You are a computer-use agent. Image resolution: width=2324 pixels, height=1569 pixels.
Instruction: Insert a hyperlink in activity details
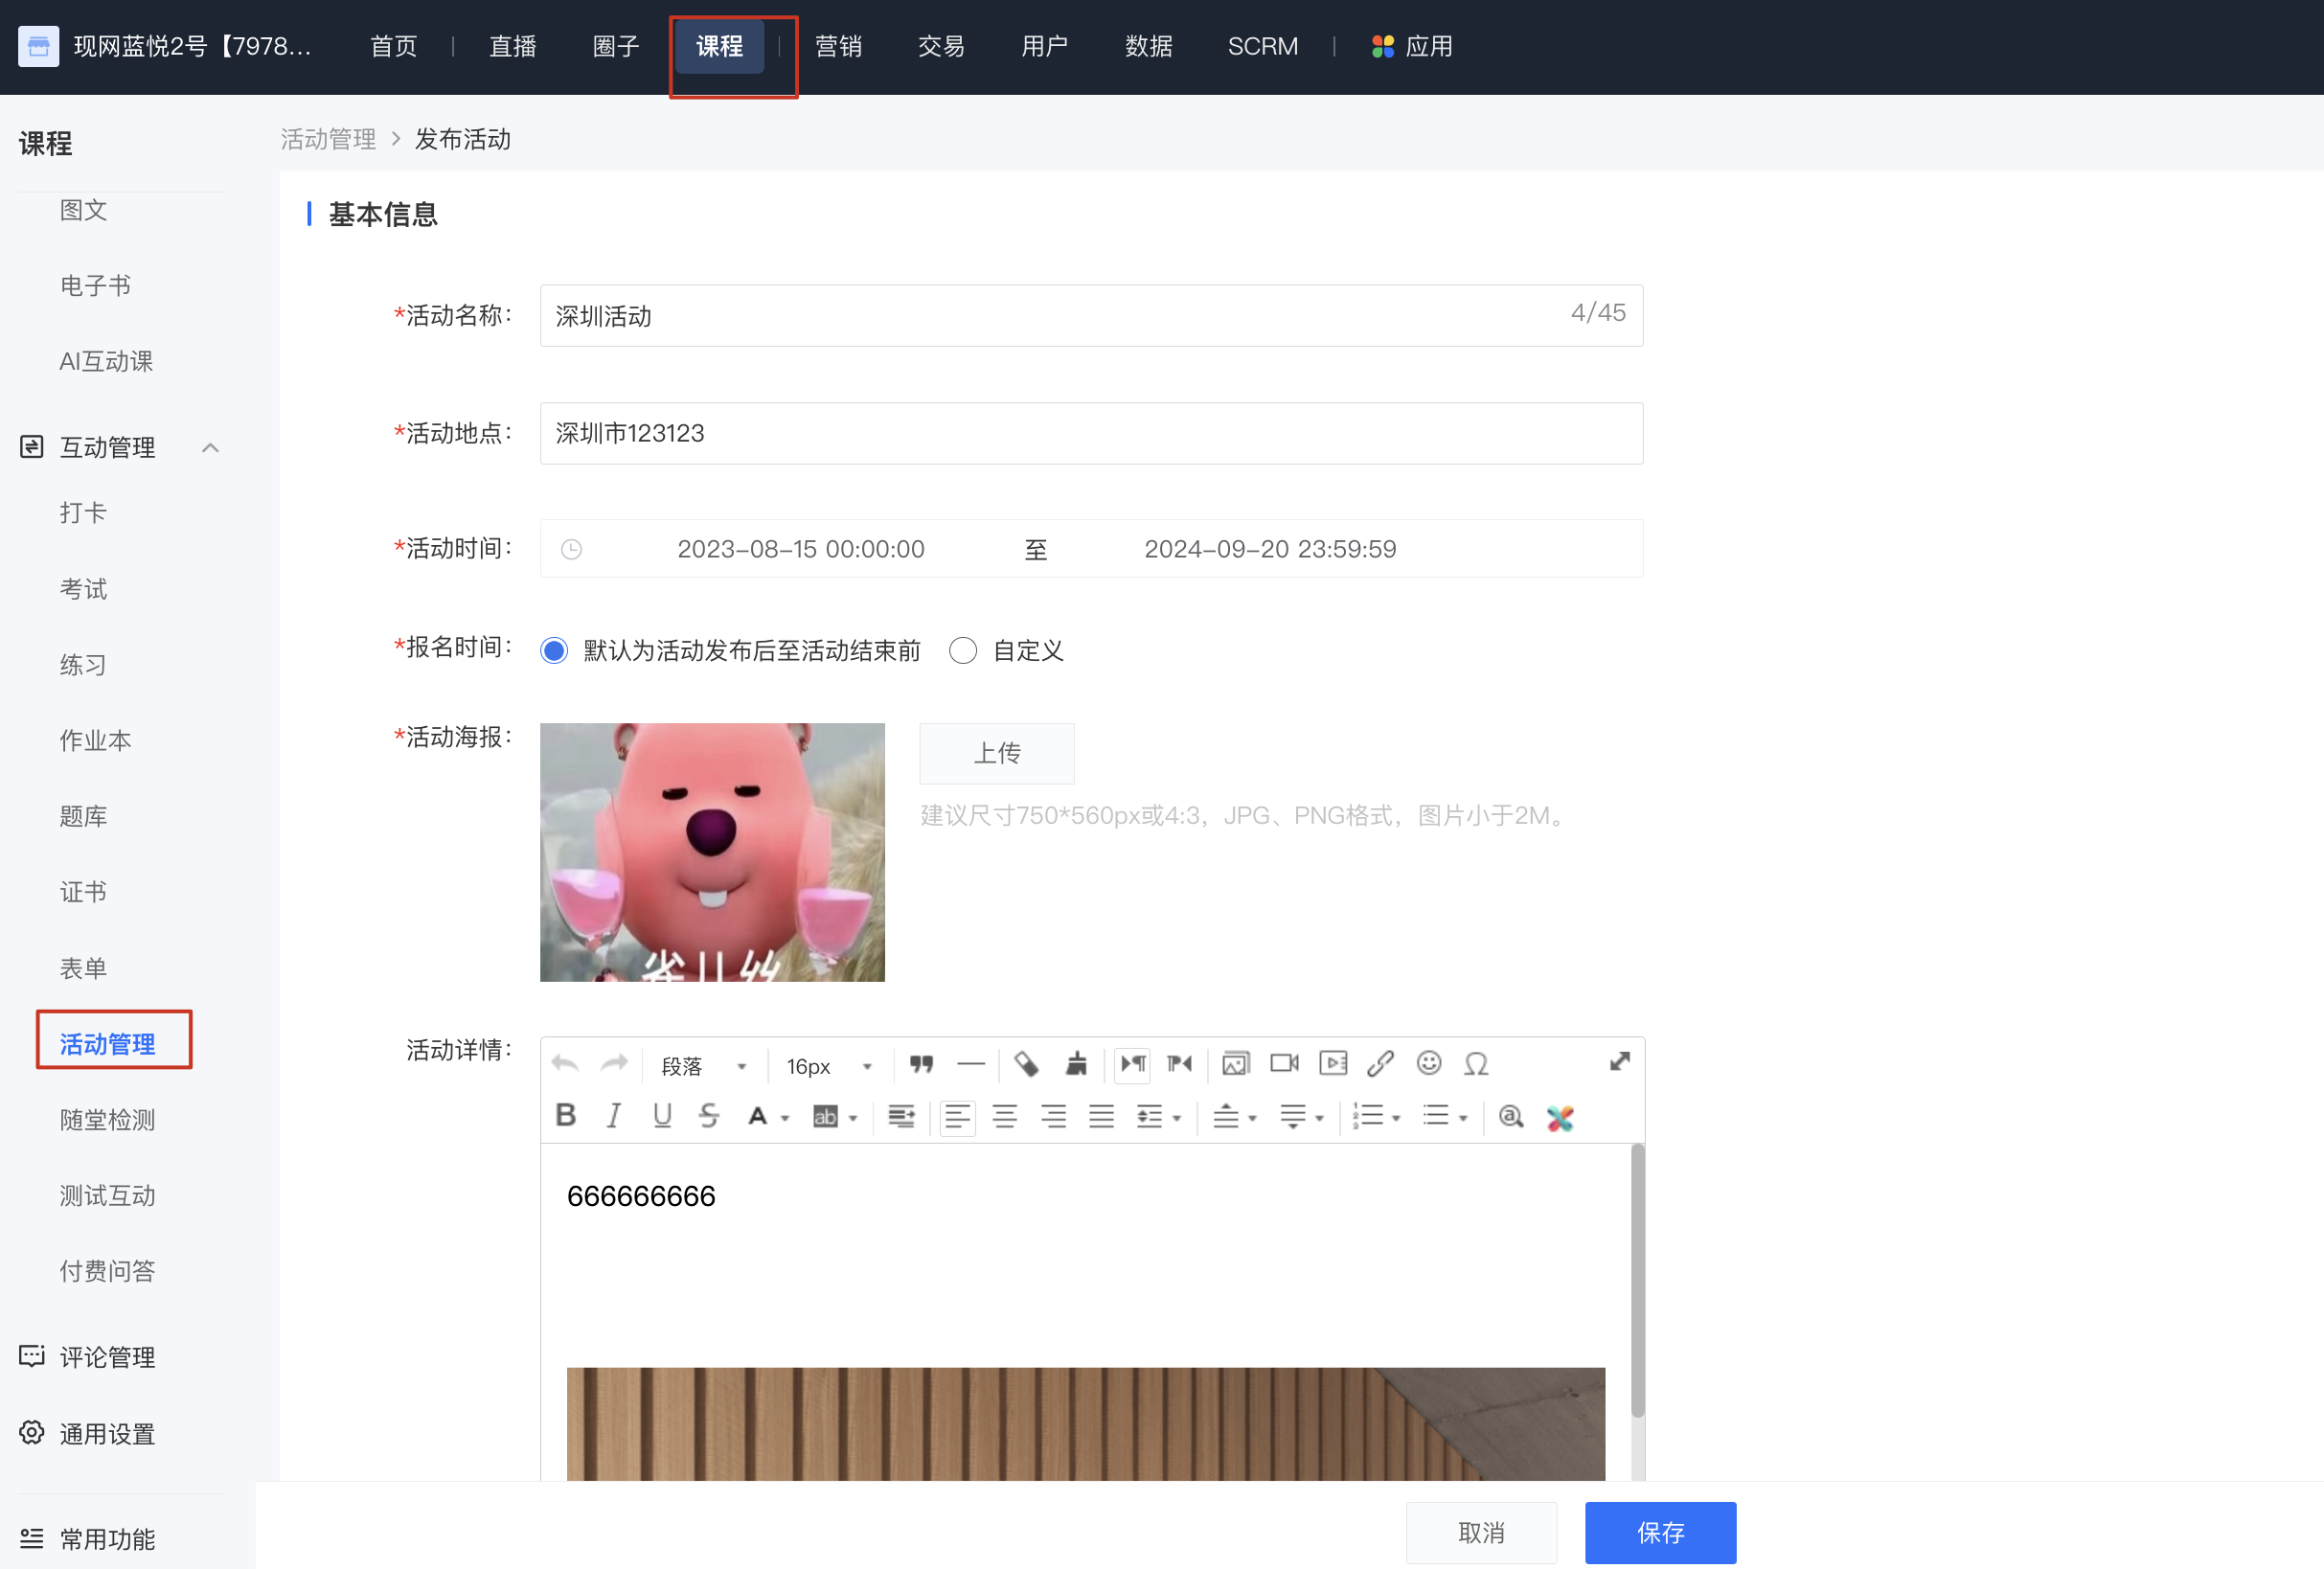click(x=1380, y=1063)
